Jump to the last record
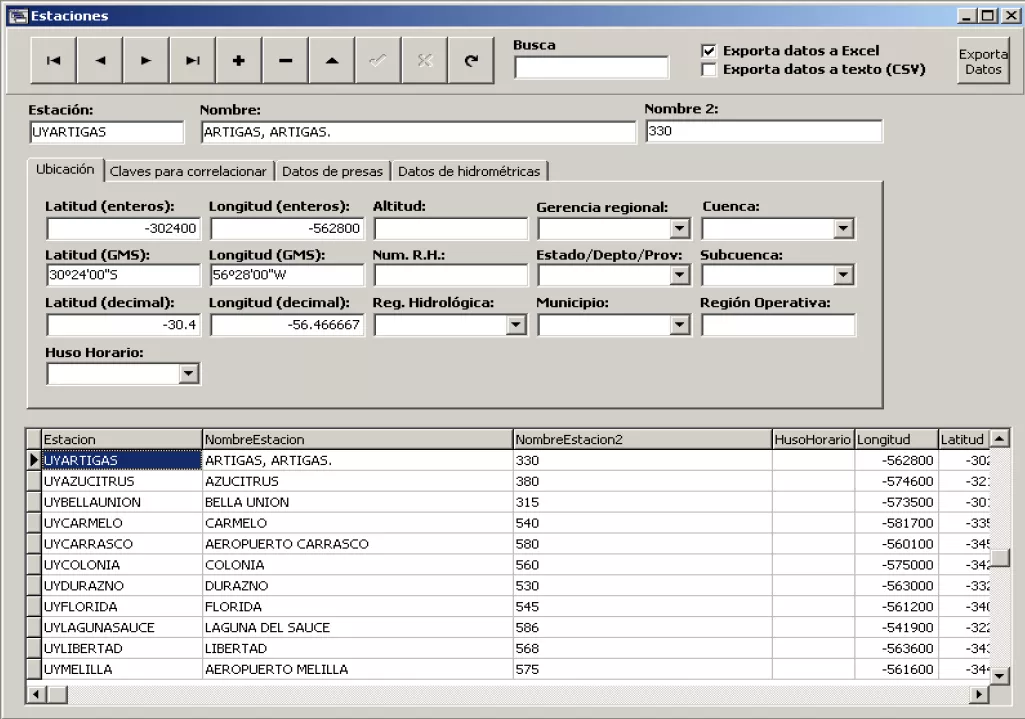 (193, 60)
